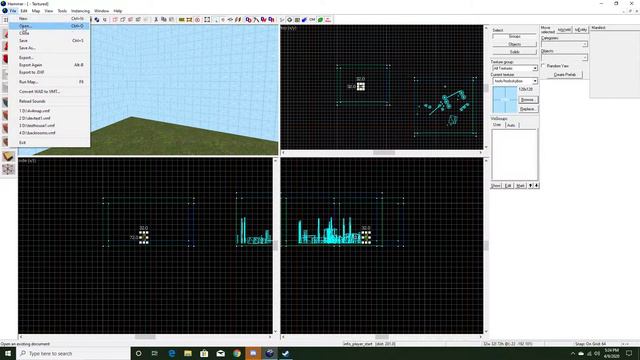Image resolution: width=640 pixels, height=360 pixels.
Task: Toggle the red circle radius culling icon
Action: click(x=198, y=20)
